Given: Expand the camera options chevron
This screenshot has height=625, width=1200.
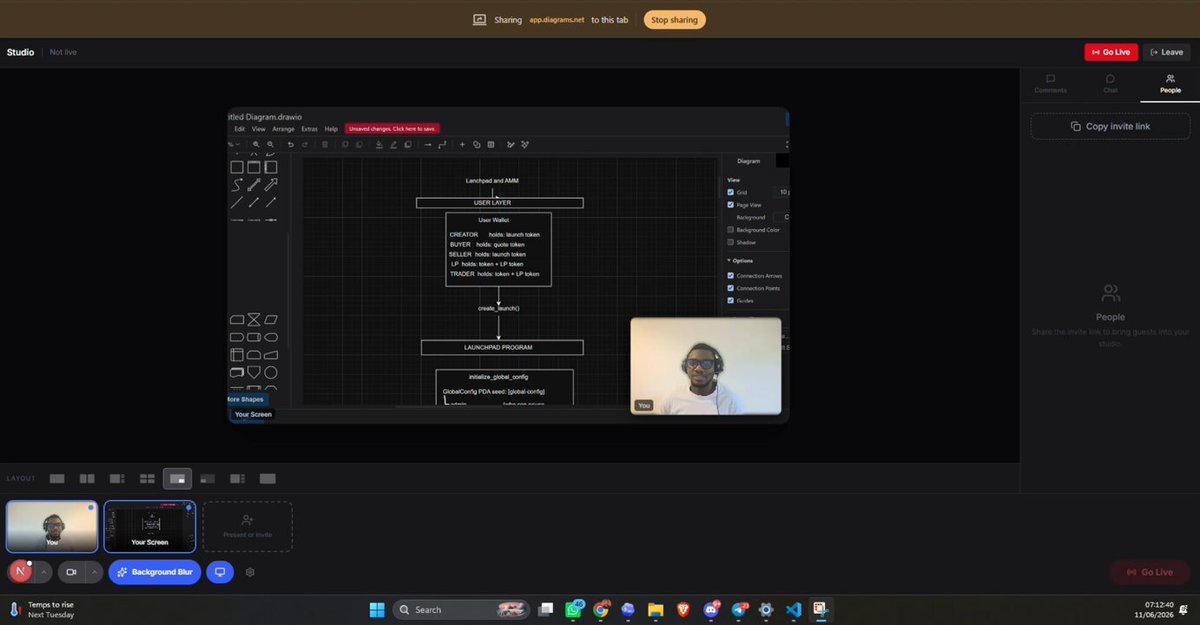Looking at the screenshot, I should (93, 572).
